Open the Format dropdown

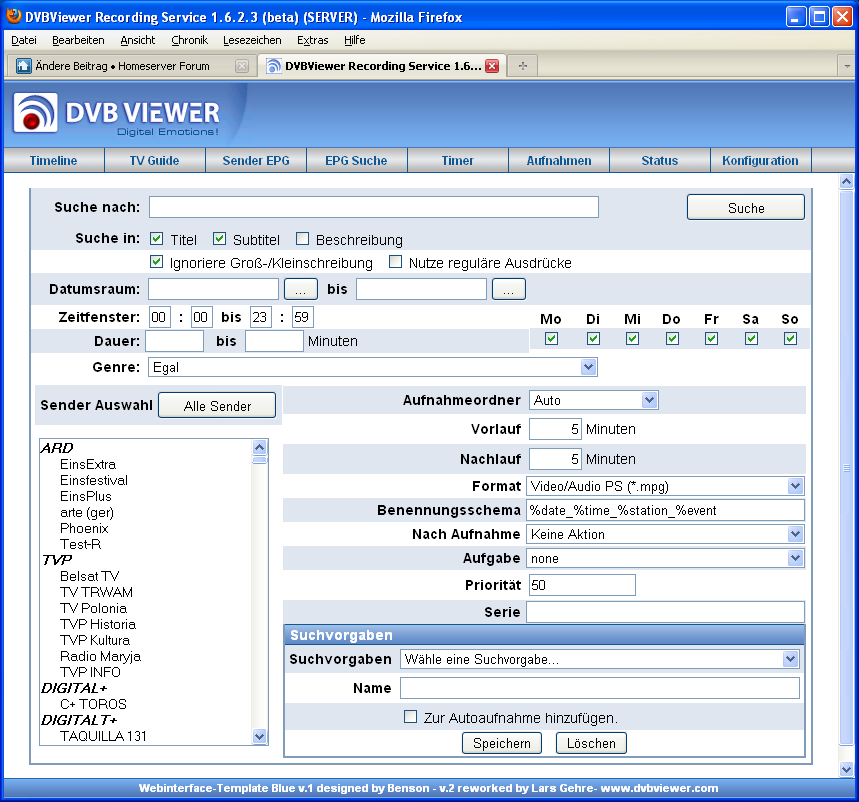coord(795,486)
